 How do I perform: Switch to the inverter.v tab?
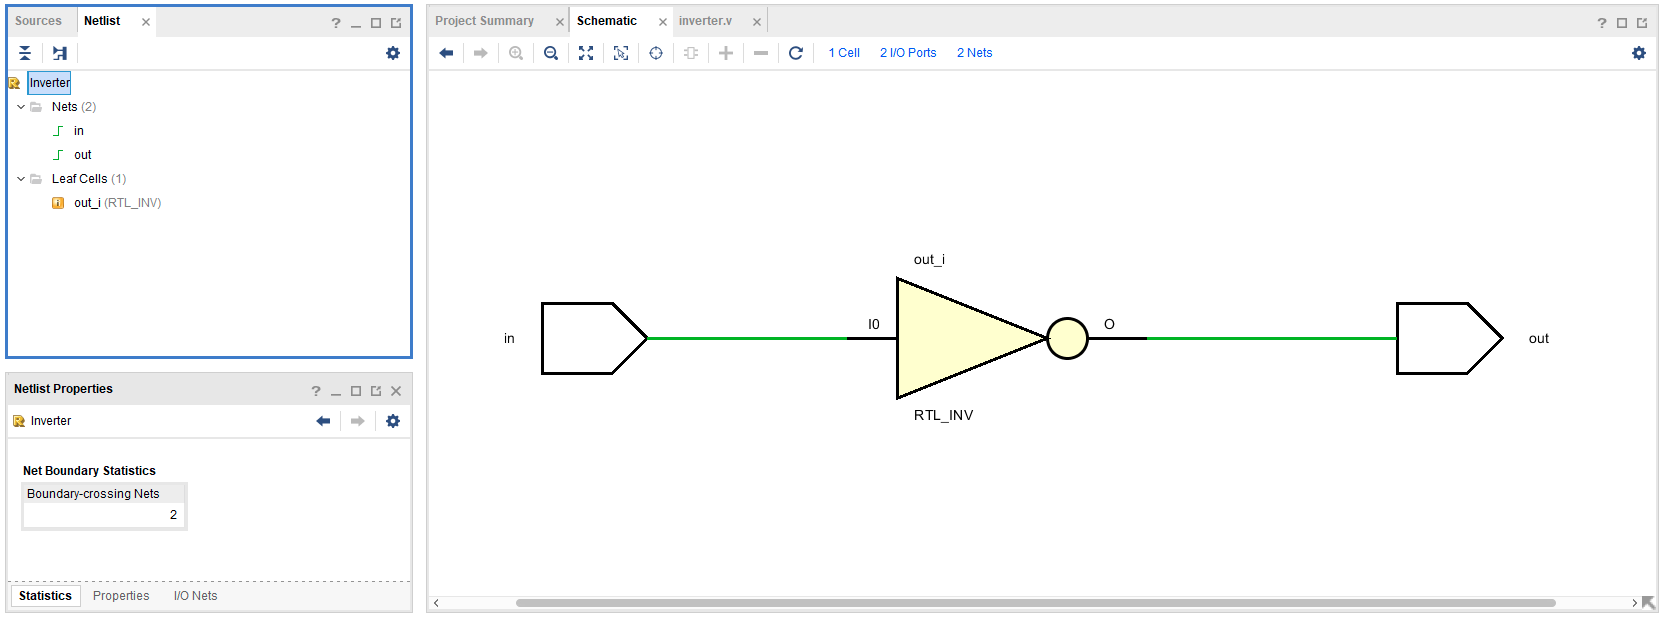tap(705, 21)
